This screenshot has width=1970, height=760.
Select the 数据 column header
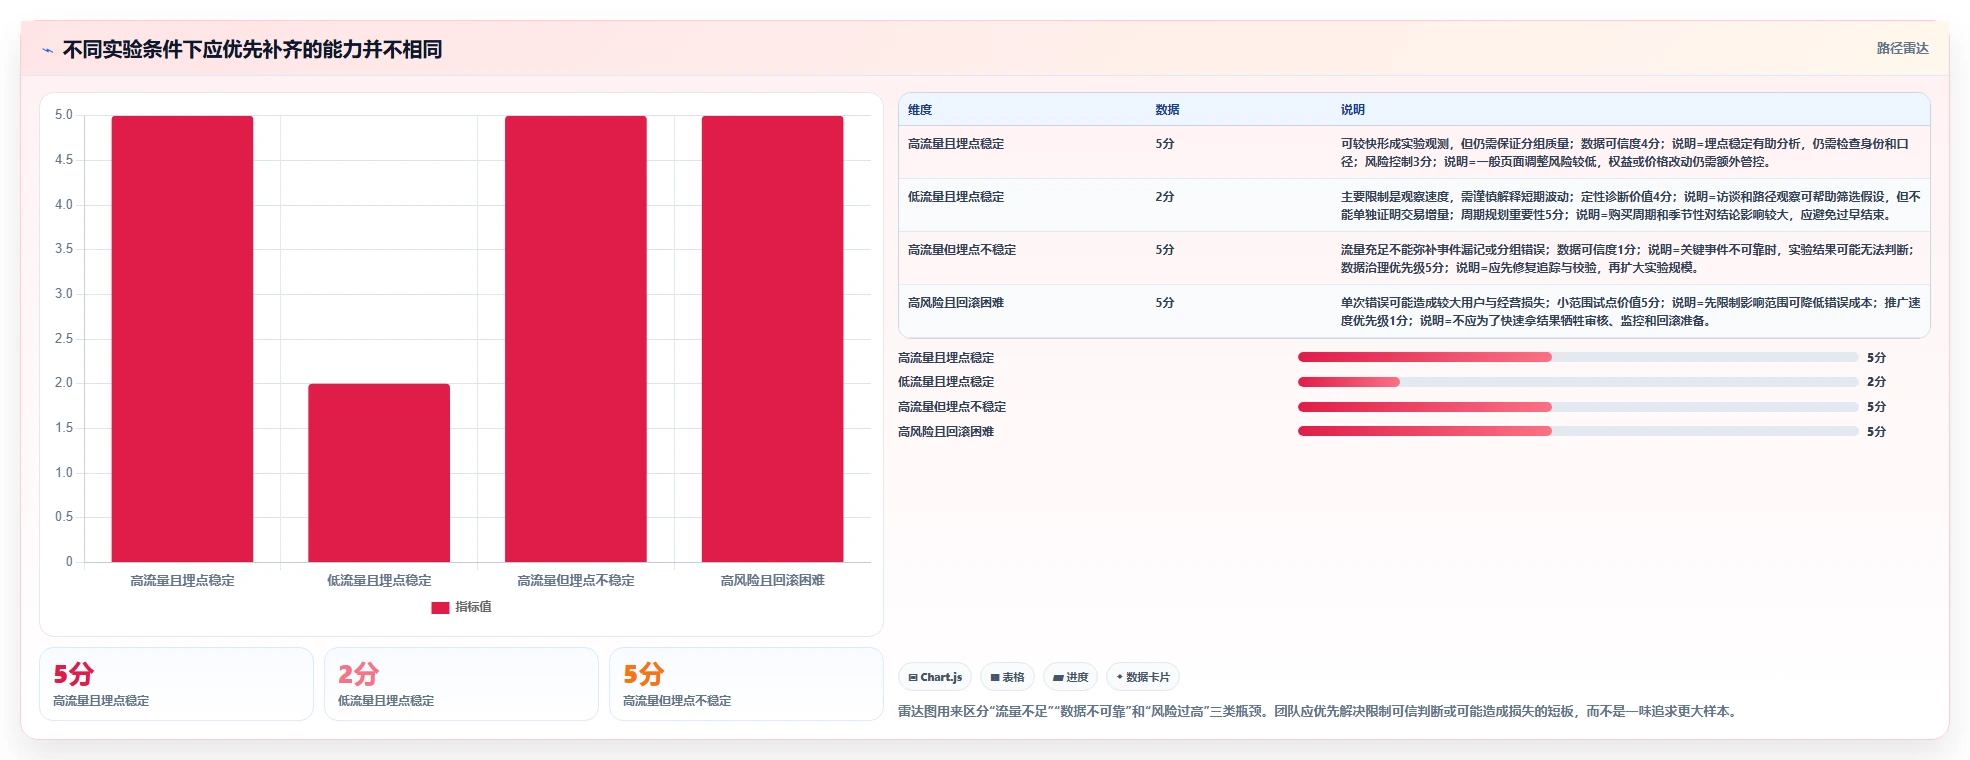click(x=1167, y=110)
